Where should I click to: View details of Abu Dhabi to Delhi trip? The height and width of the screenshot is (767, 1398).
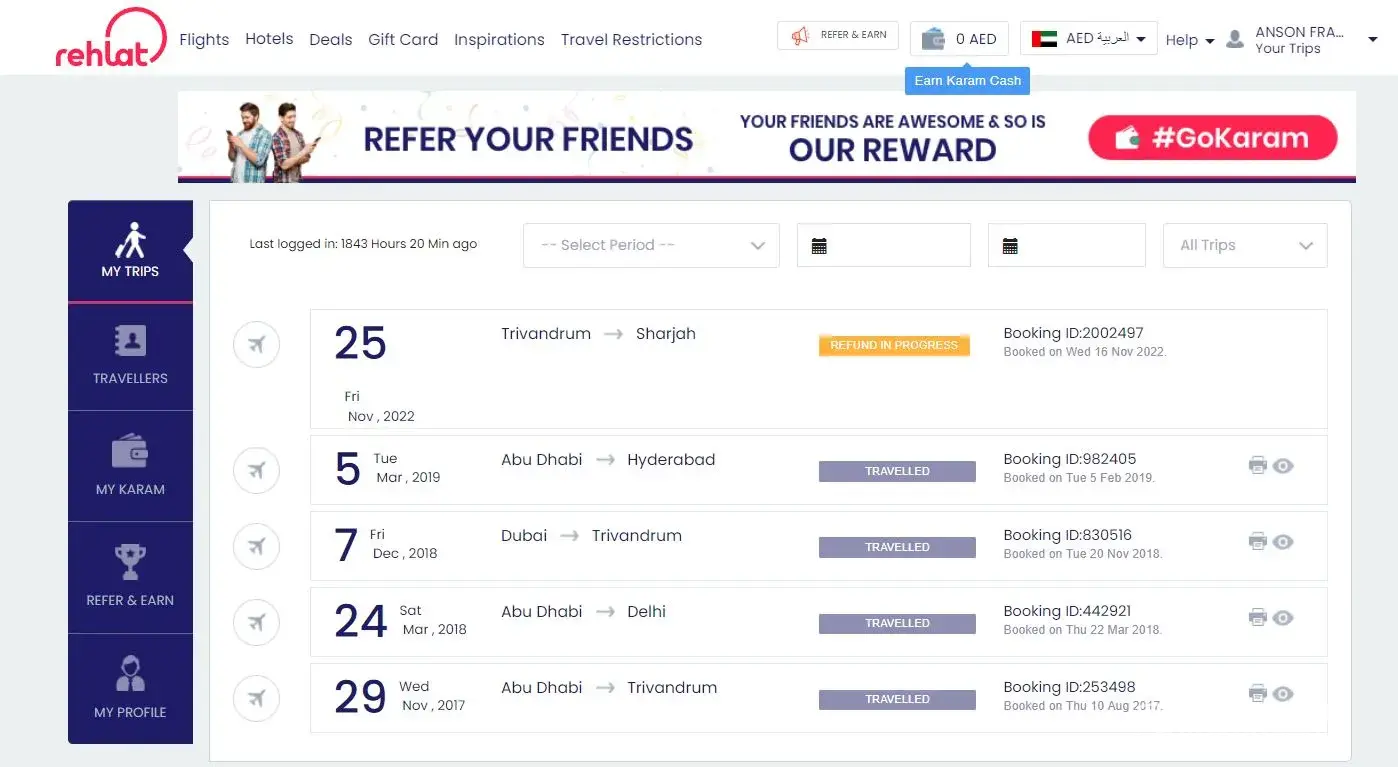(x=1283, y=617)
